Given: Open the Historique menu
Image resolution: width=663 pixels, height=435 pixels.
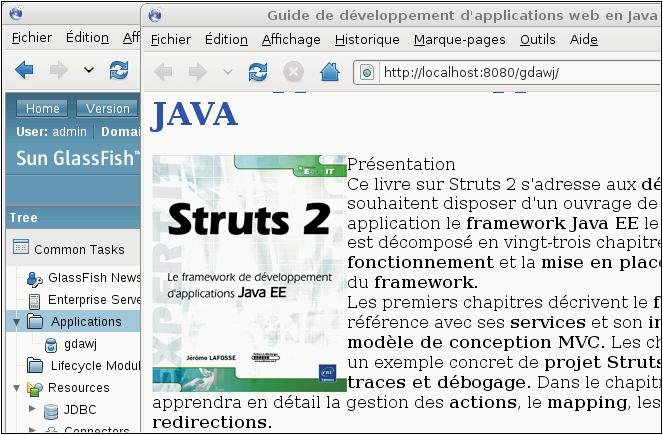Looking at the screenshot, I should point(367,40).
